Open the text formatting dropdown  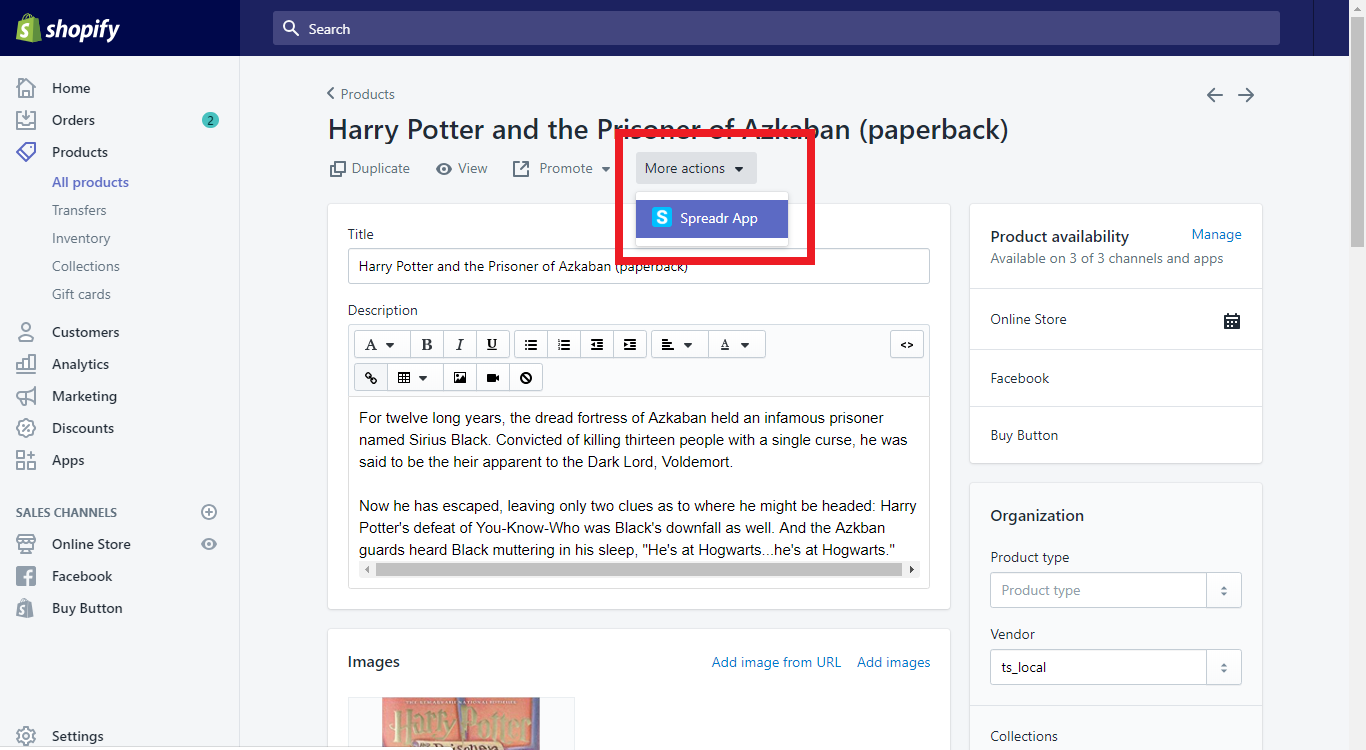pyautogui.click(x=380, y=344)
